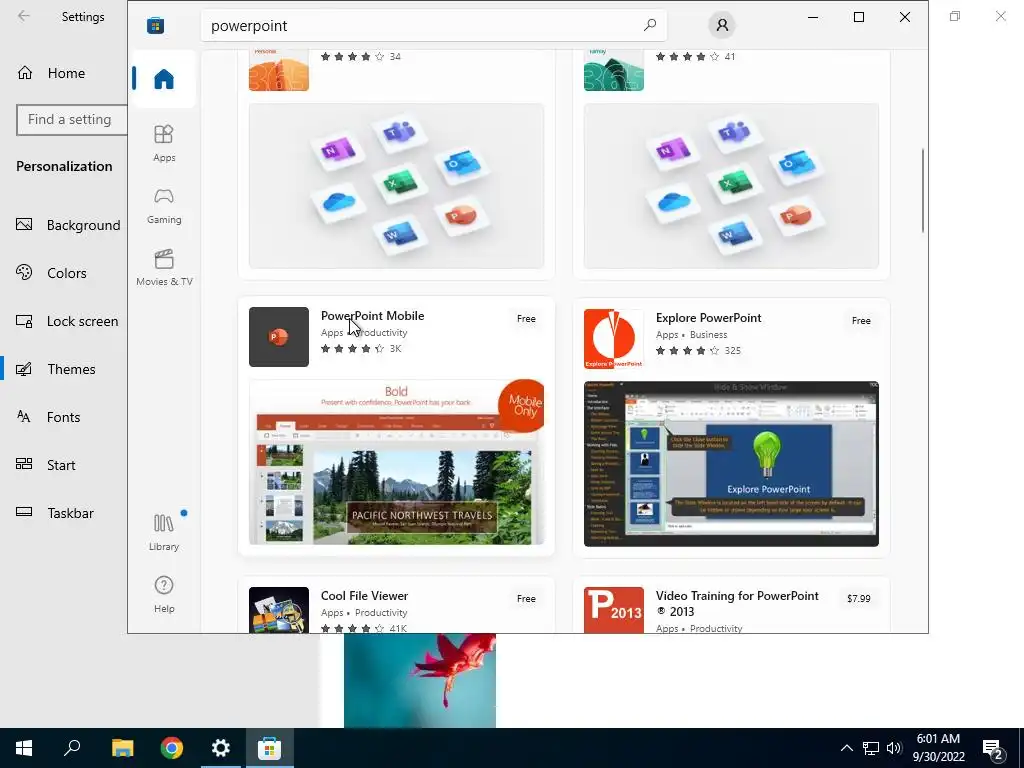Click the Free label for Cool File Viewer
This screenshot has height=768, width=1024.
526,598
